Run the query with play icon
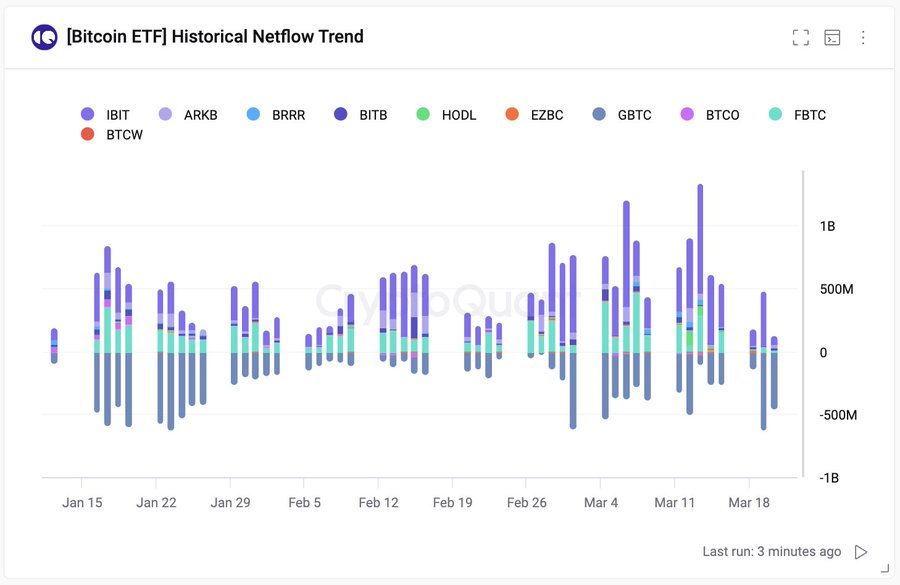The width and height of the screenshot is (900, 585). point(861,552)
